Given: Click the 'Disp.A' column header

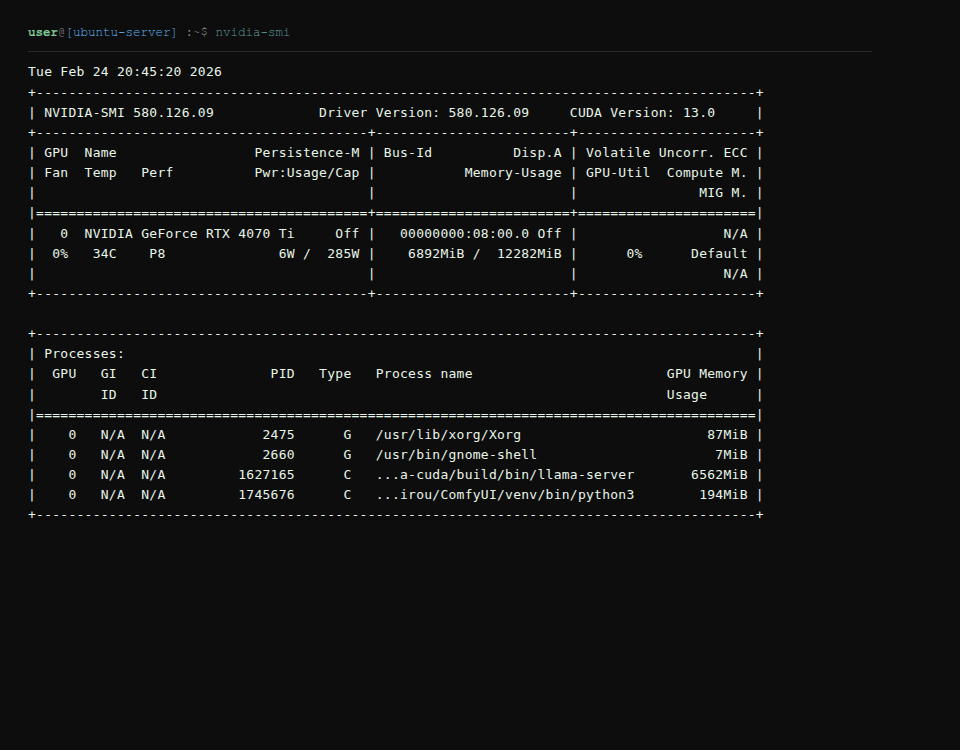Looking at the screenshot, I should 537,153.
